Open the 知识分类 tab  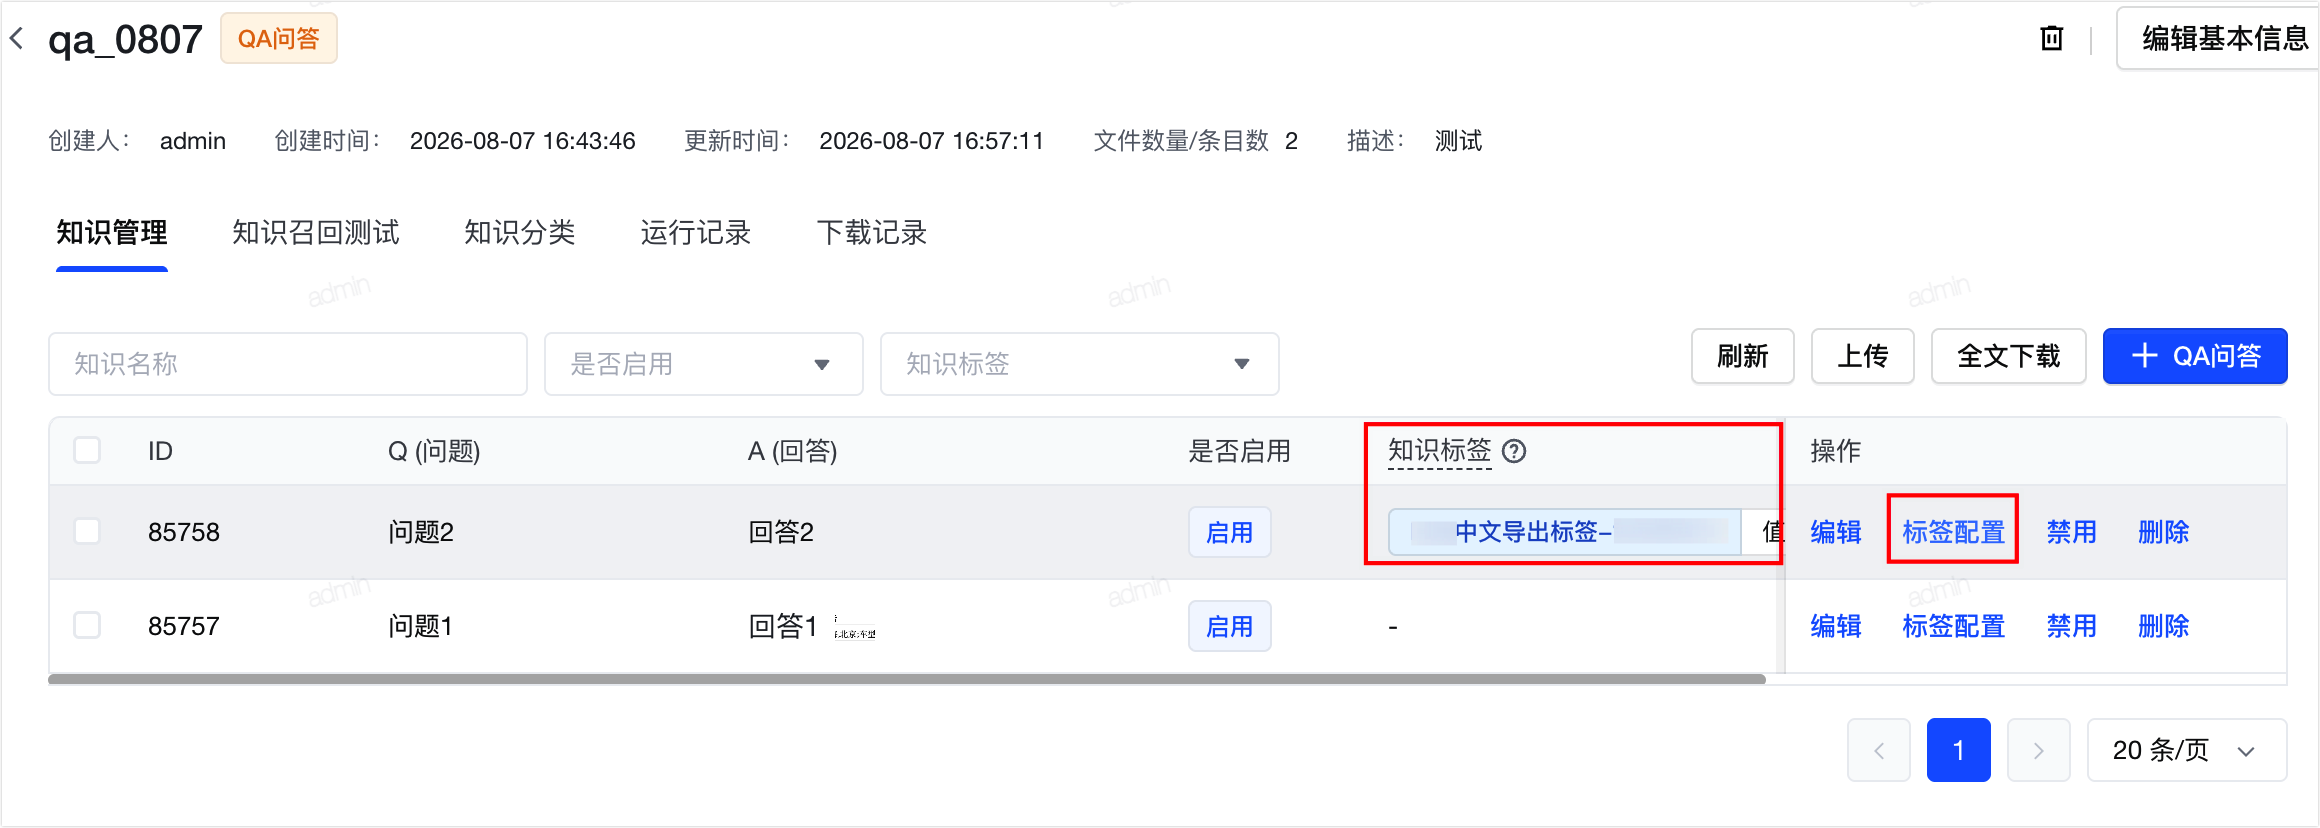click(520, 233)
